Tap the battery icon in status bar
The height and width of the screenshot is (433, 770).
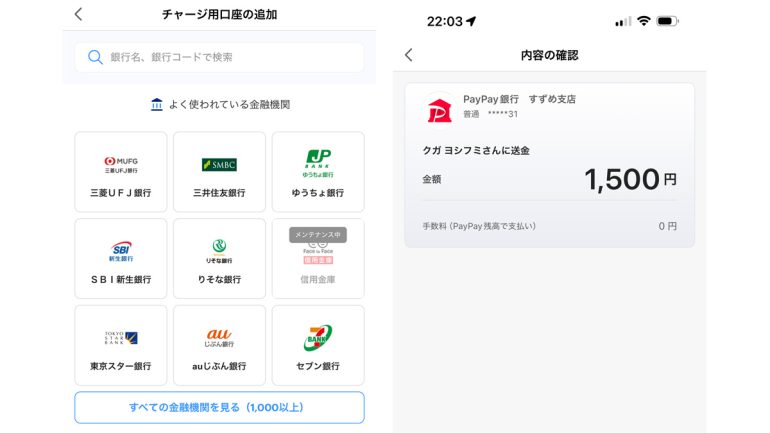[667, 21]
